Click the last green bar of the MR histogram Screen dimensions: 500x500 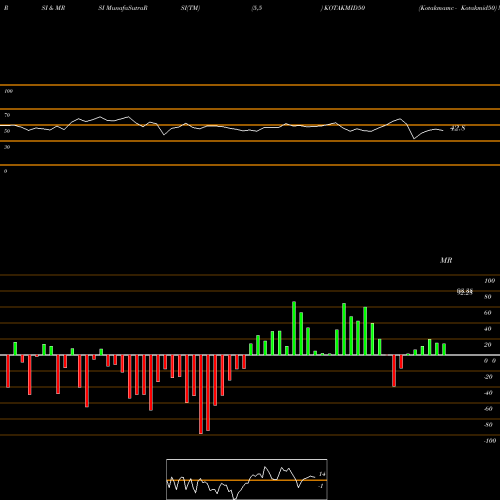444,349
